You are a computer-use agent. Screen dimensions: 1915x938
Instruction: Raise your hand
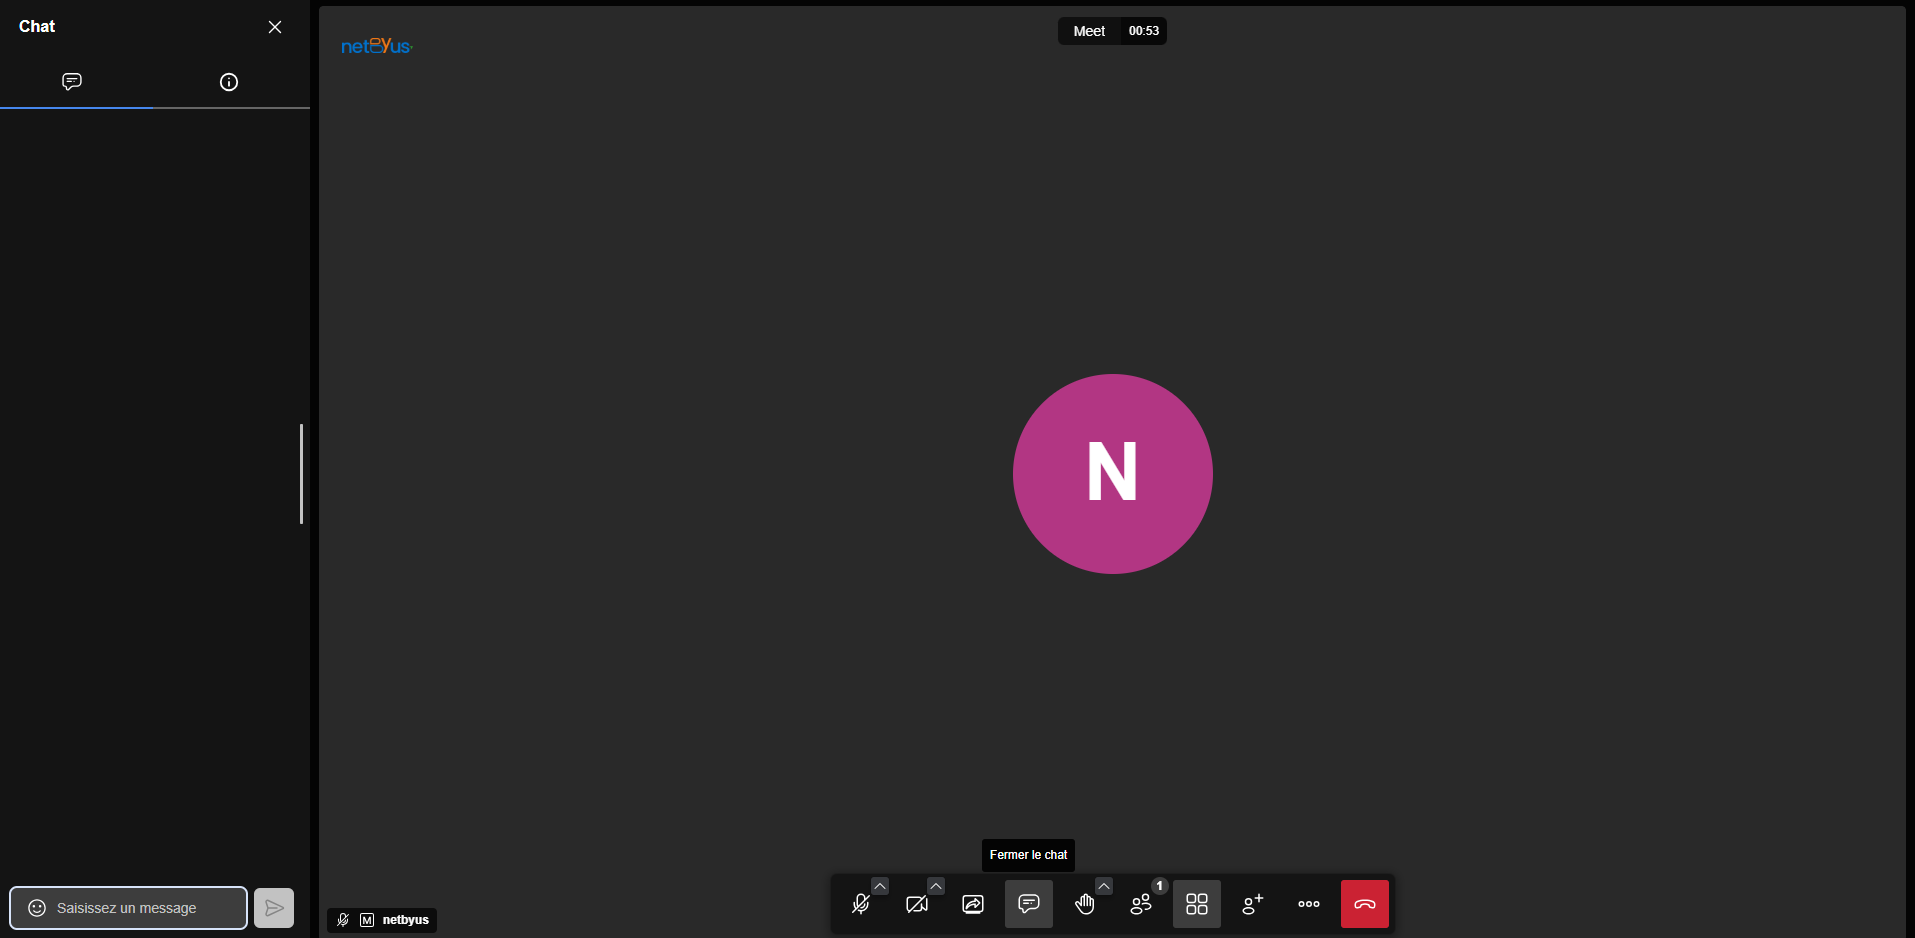point(1085,905)
